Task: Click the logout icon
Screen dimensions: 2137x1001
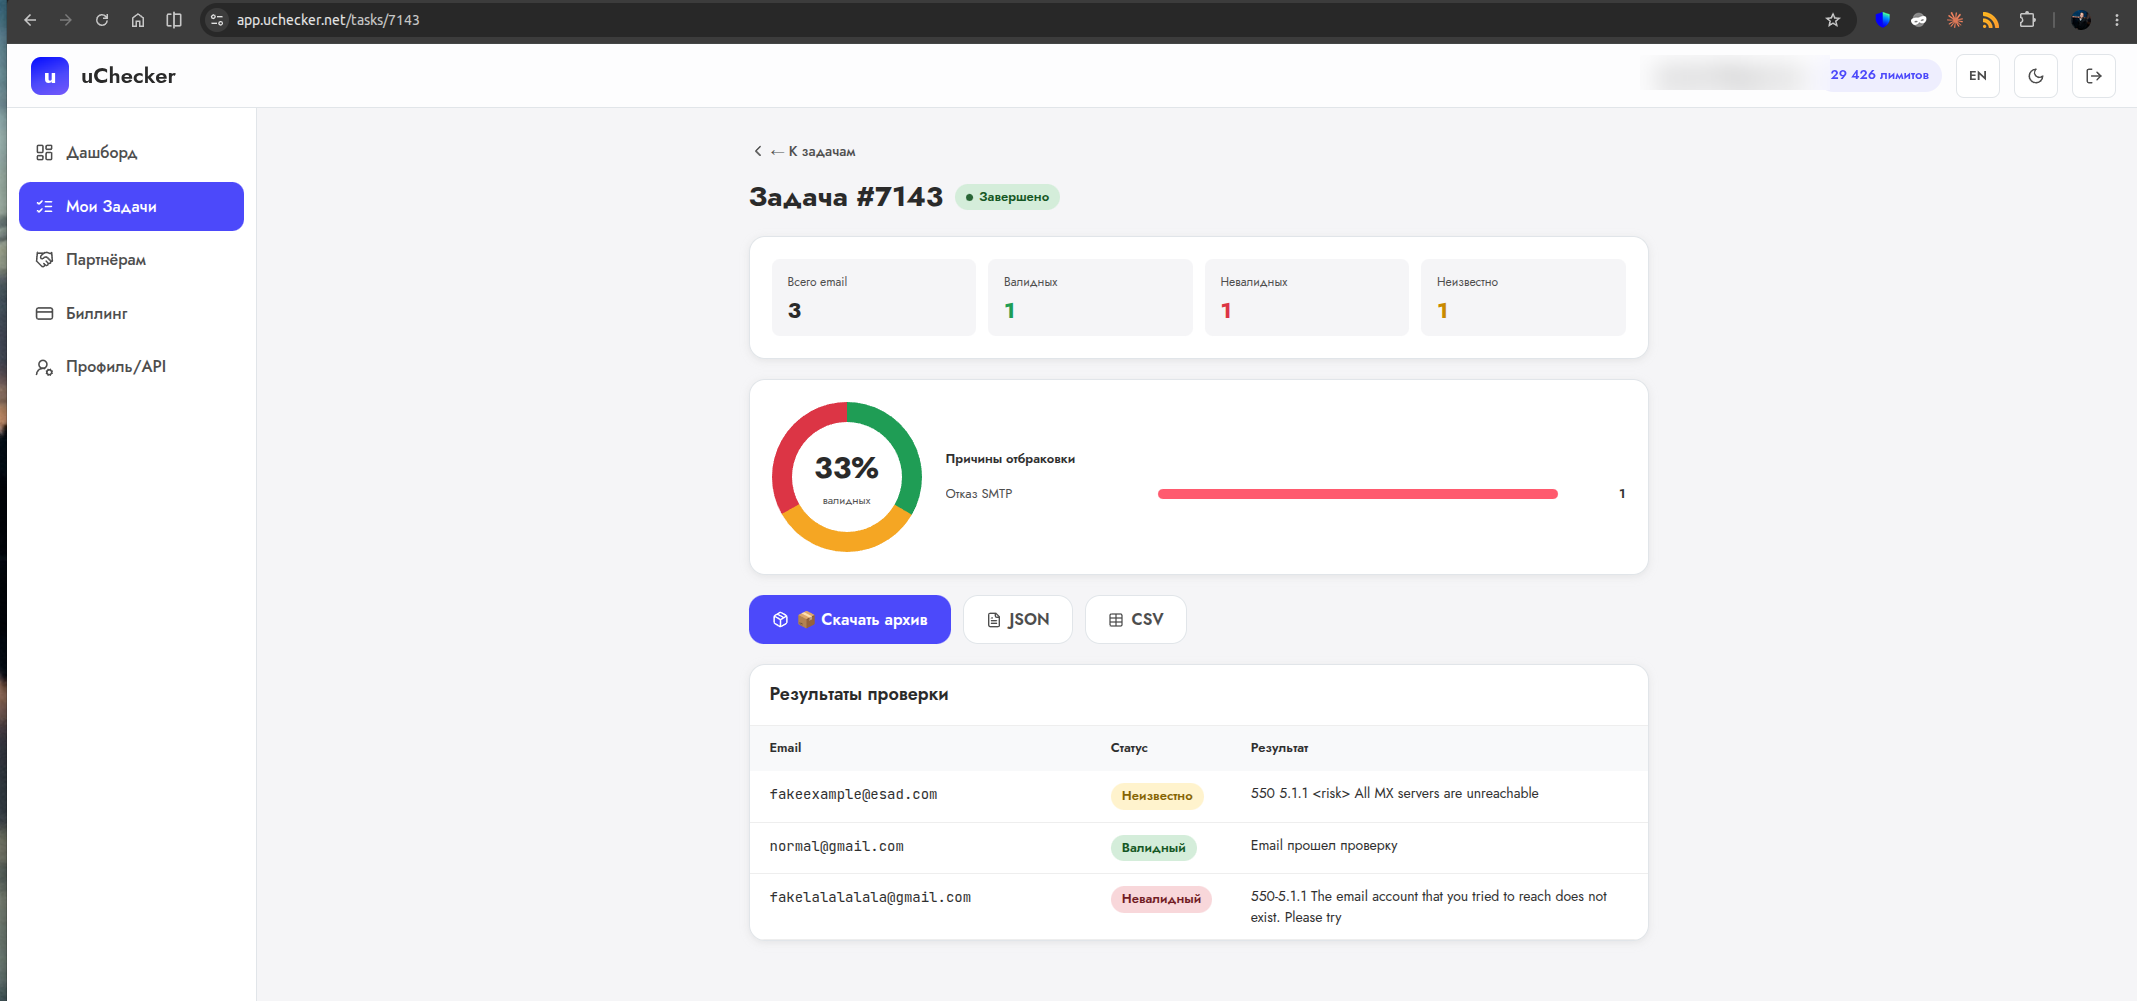Action: [x=2094, y=76]
